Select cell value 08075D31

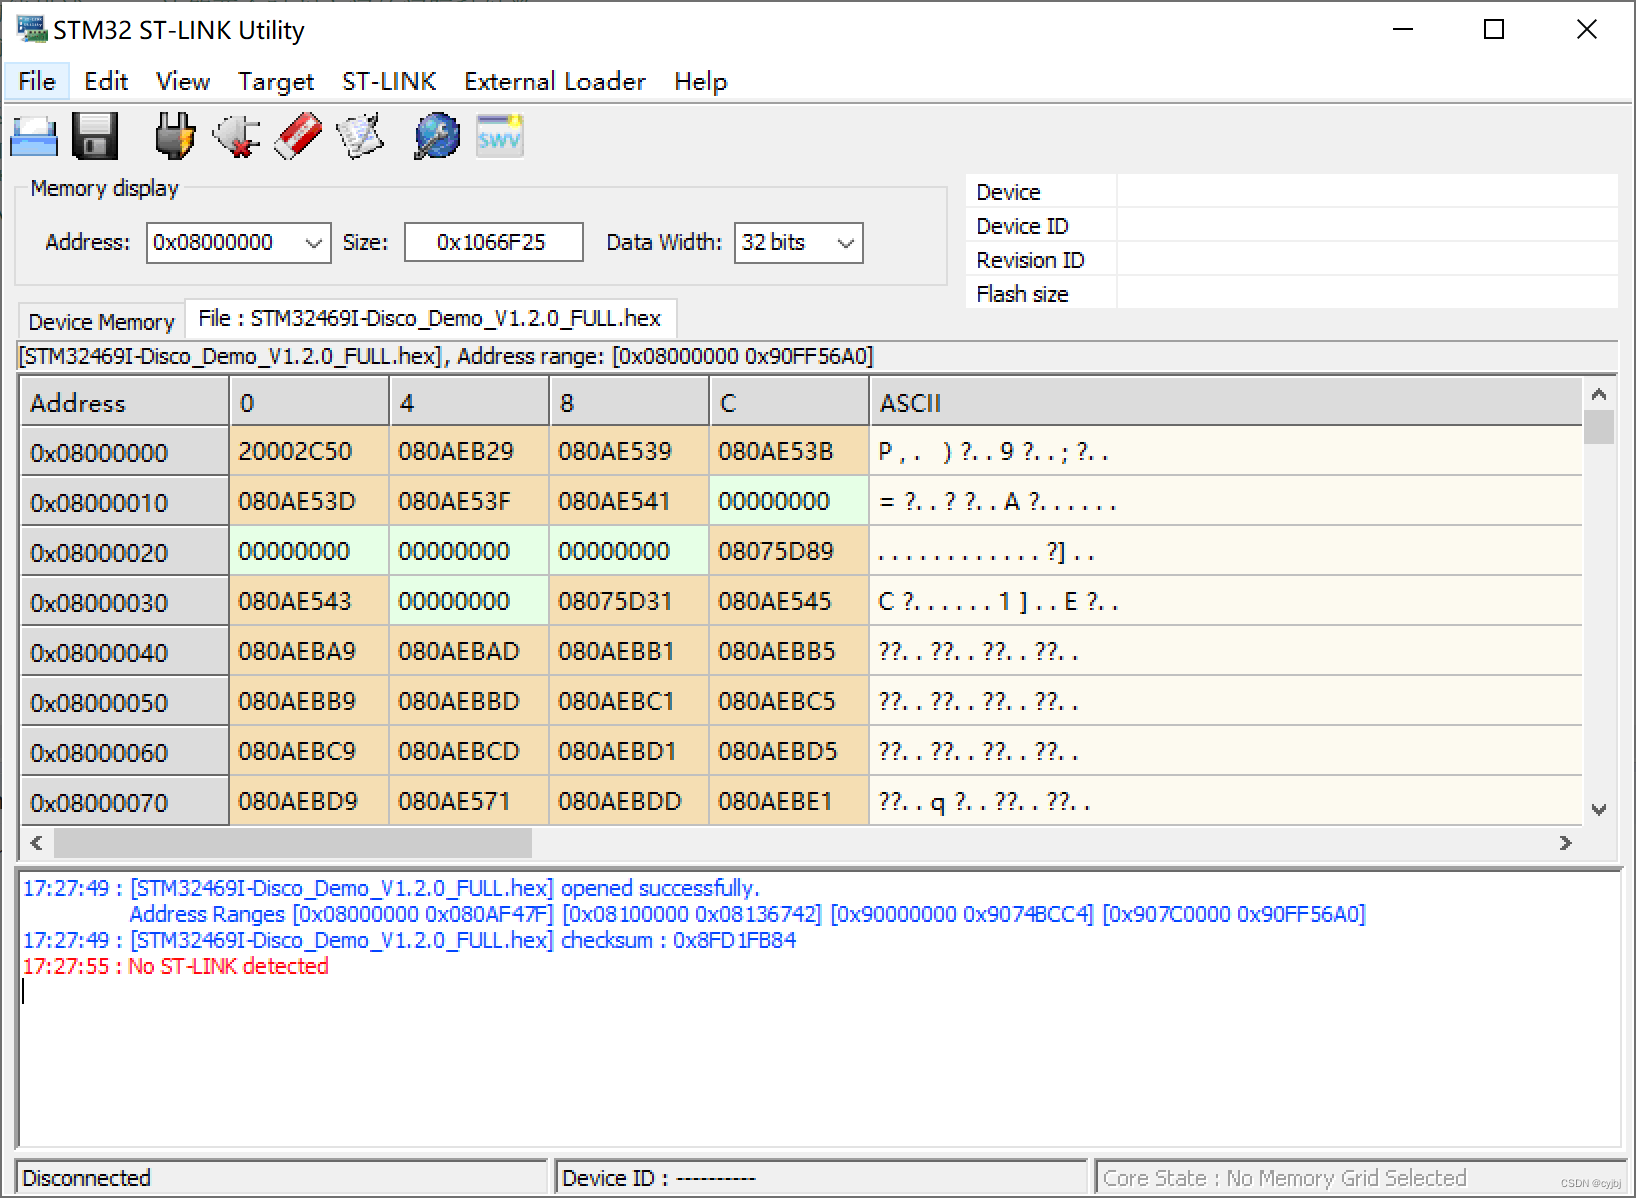[x=629, y=601]
